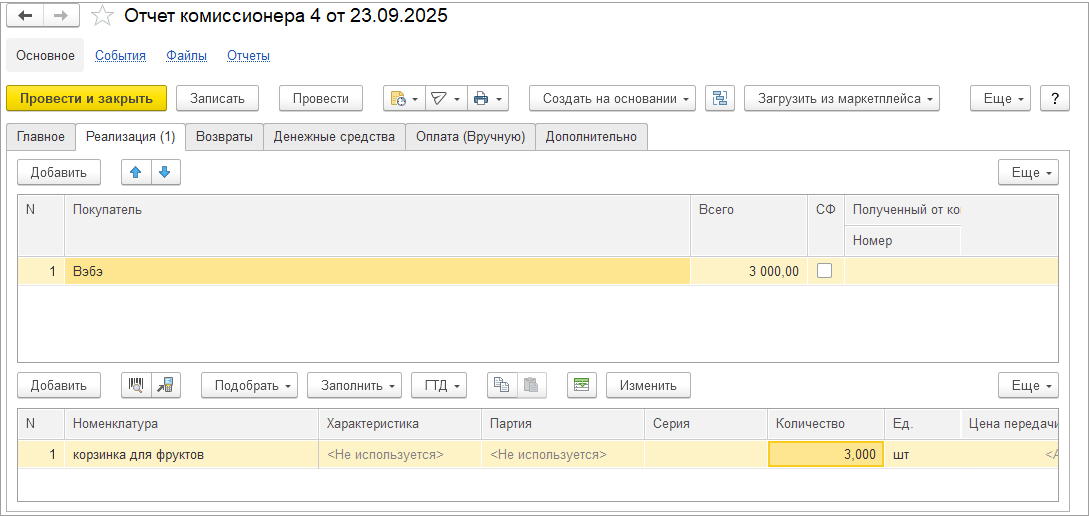This screenshot has width=1089, height=516.
Task: Click 'Характеристика' cell '<Не используется>'
Action: 399,455
